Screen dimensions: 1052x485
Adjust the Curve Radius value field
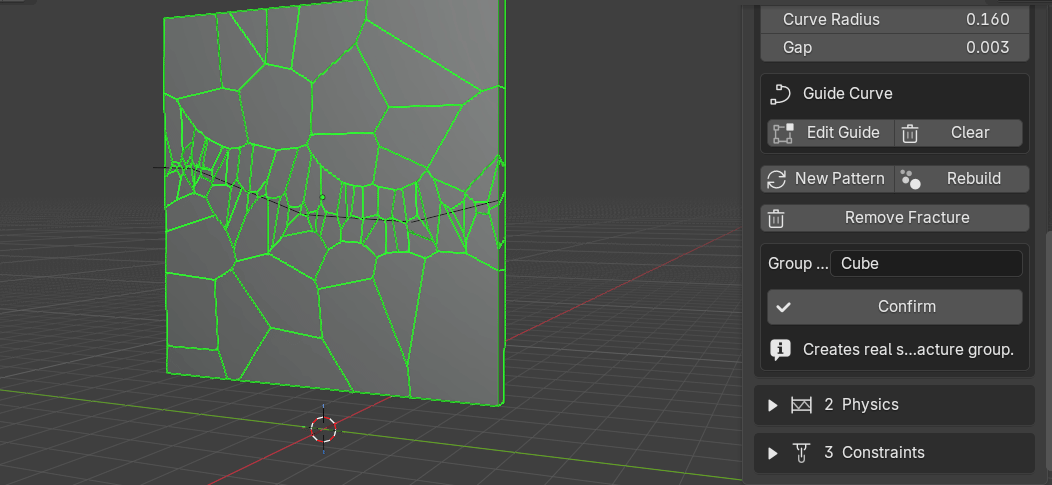click(x=895, y=19)
